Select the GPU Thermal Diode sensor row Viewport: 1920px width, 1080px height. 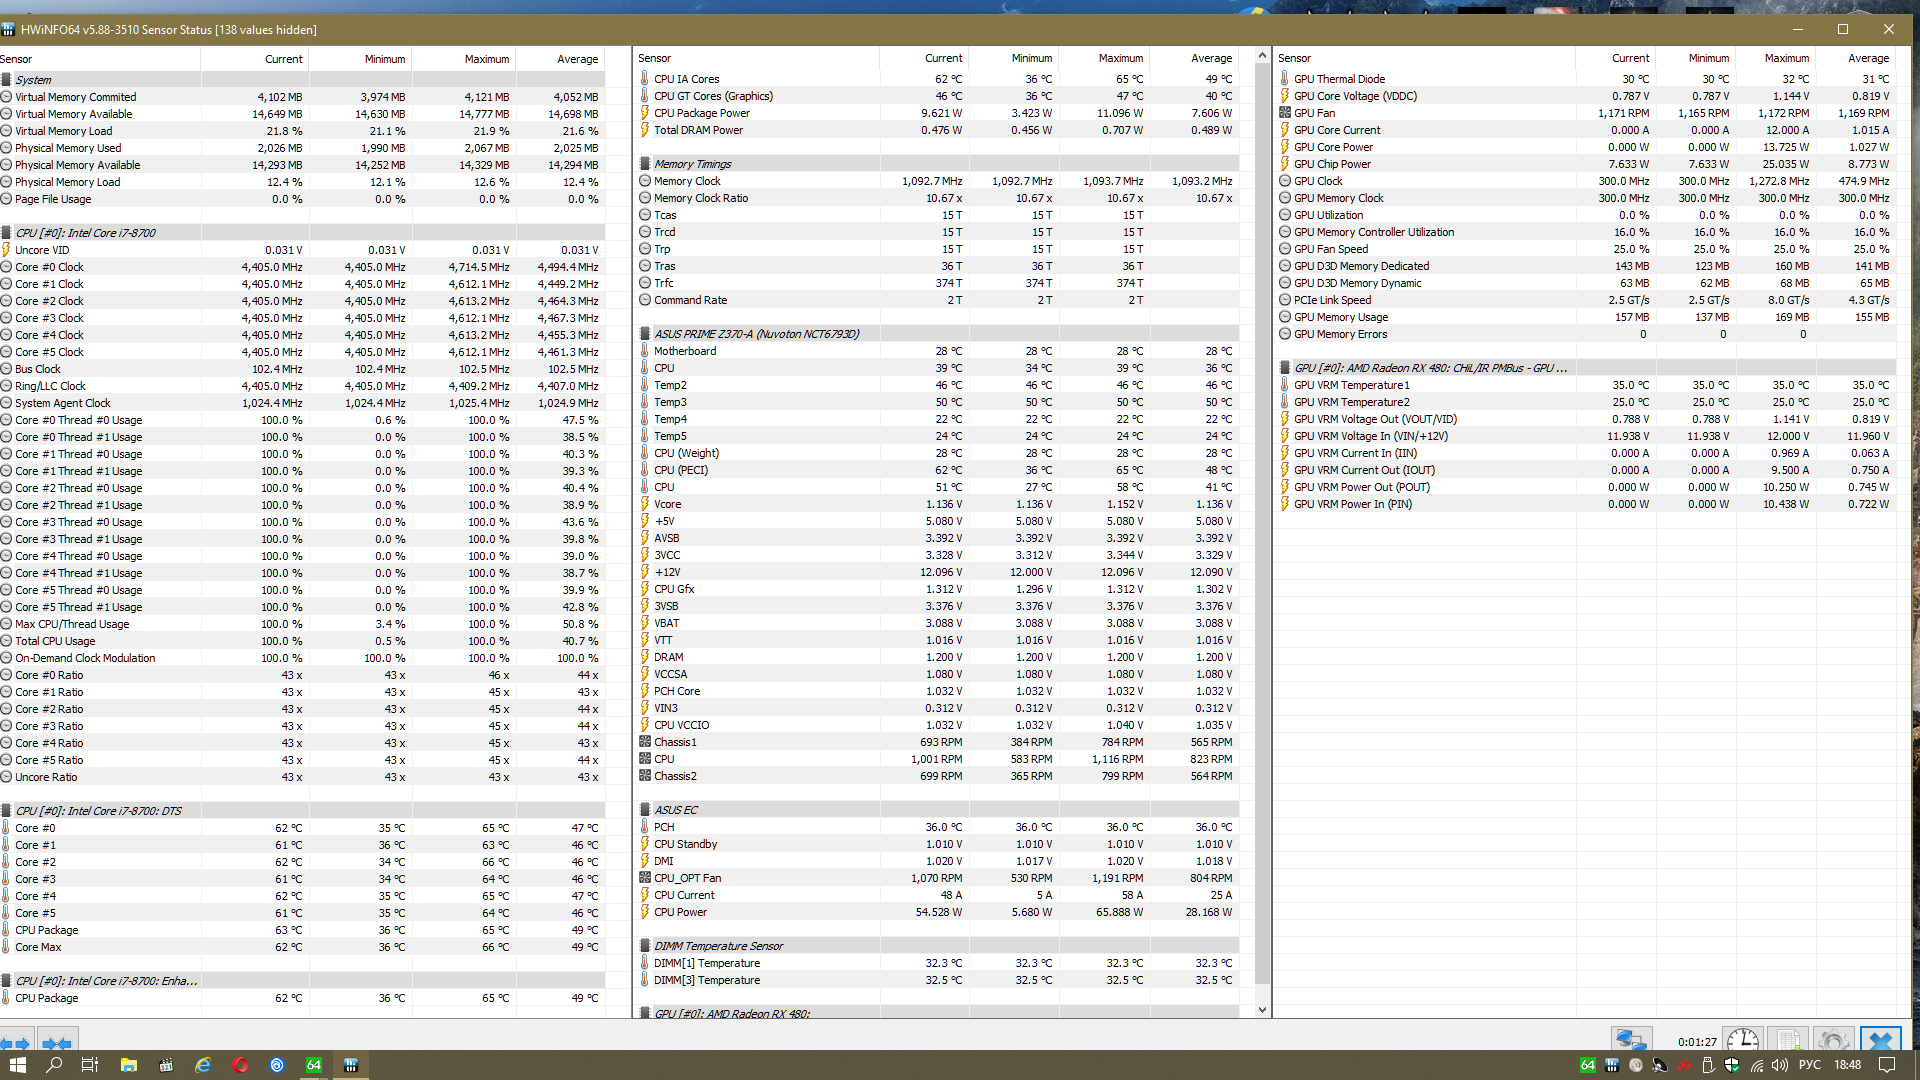point(1339,79)
